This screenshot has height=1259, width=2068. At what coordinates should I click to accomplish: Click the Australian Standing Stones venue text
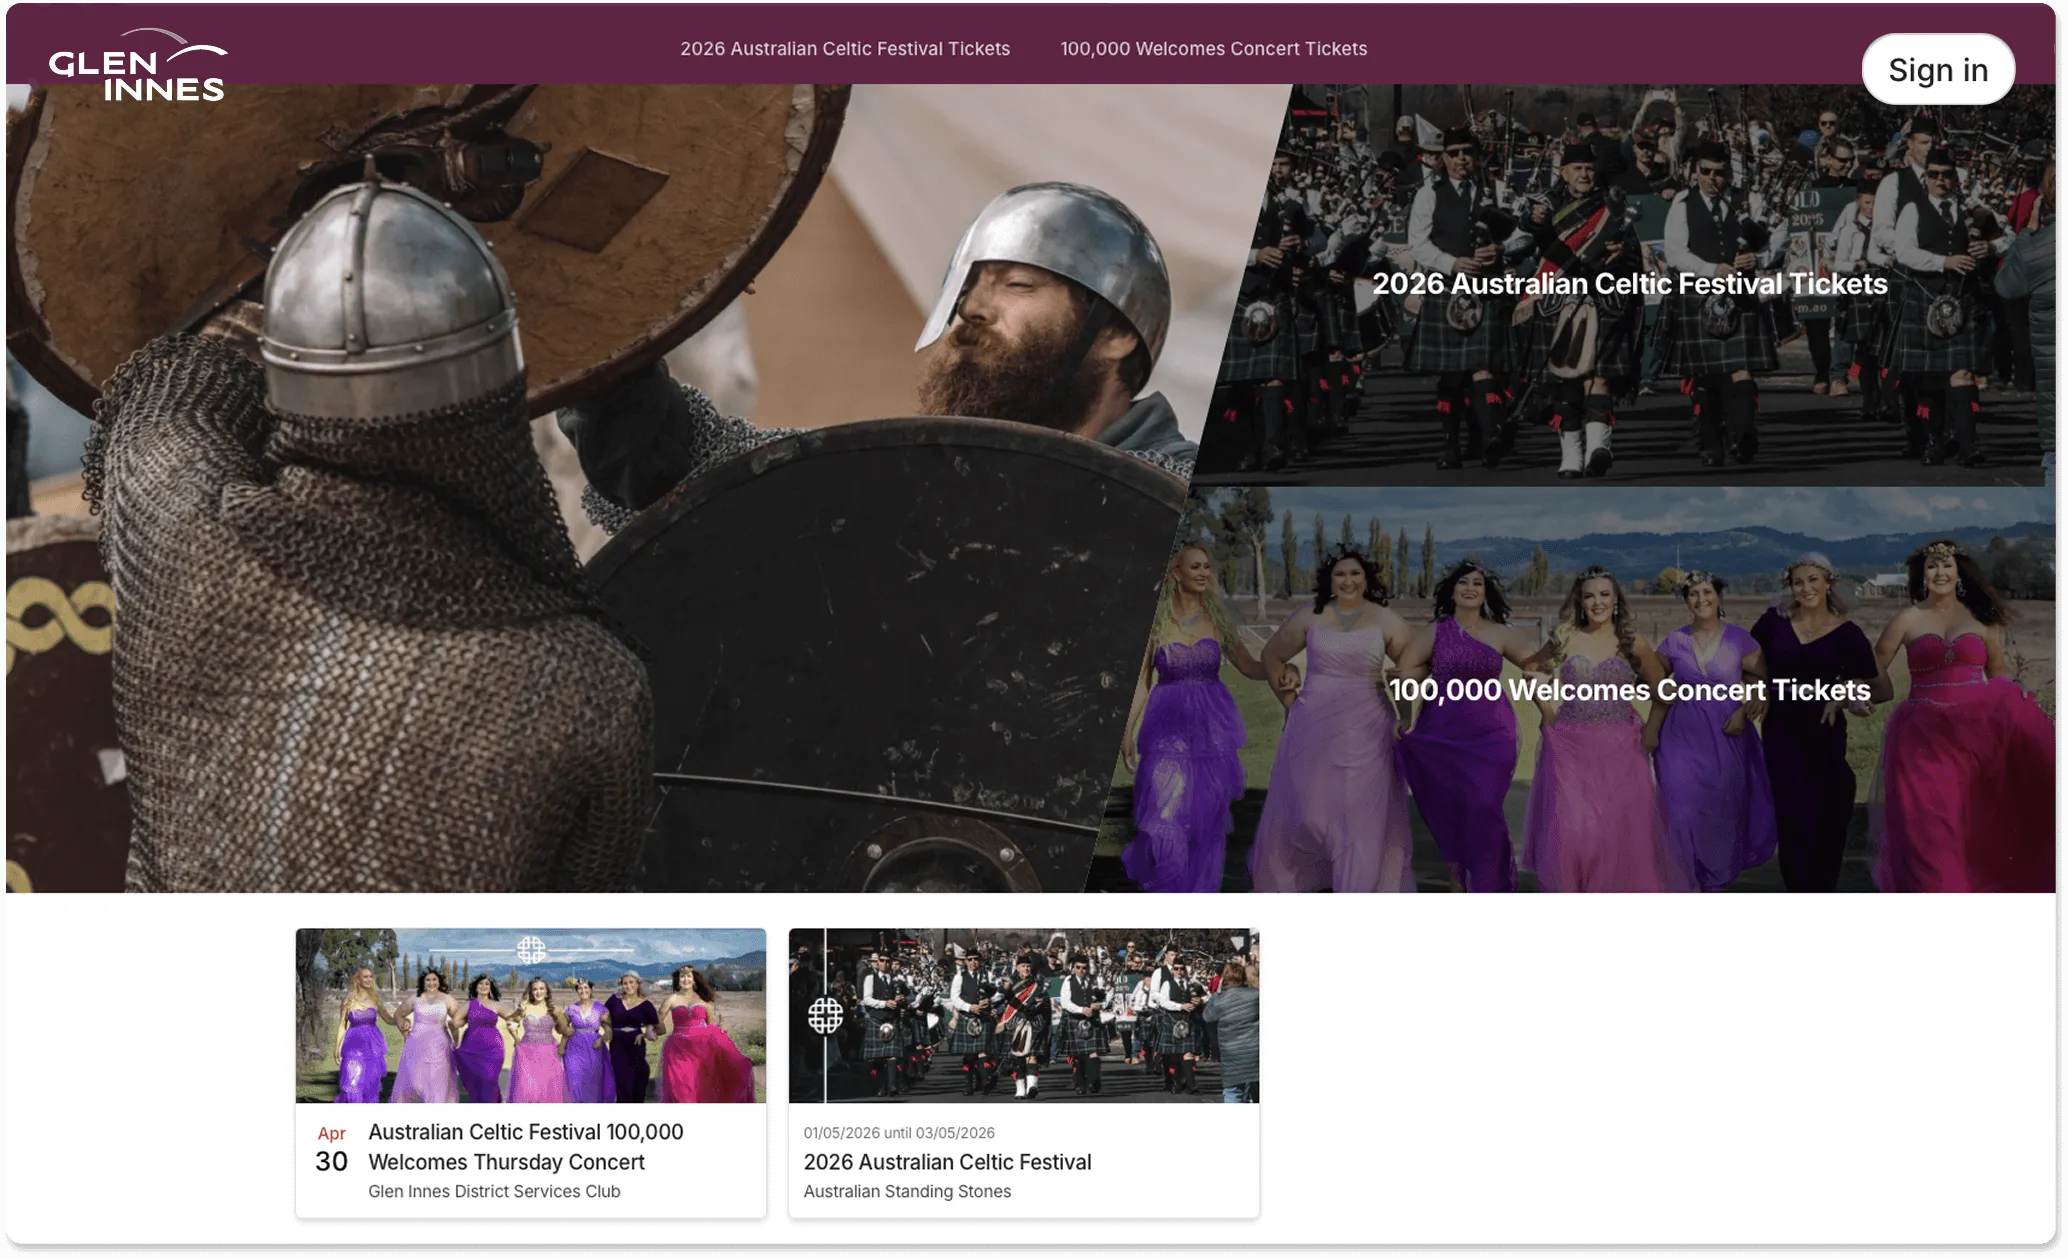(906, 1192)
